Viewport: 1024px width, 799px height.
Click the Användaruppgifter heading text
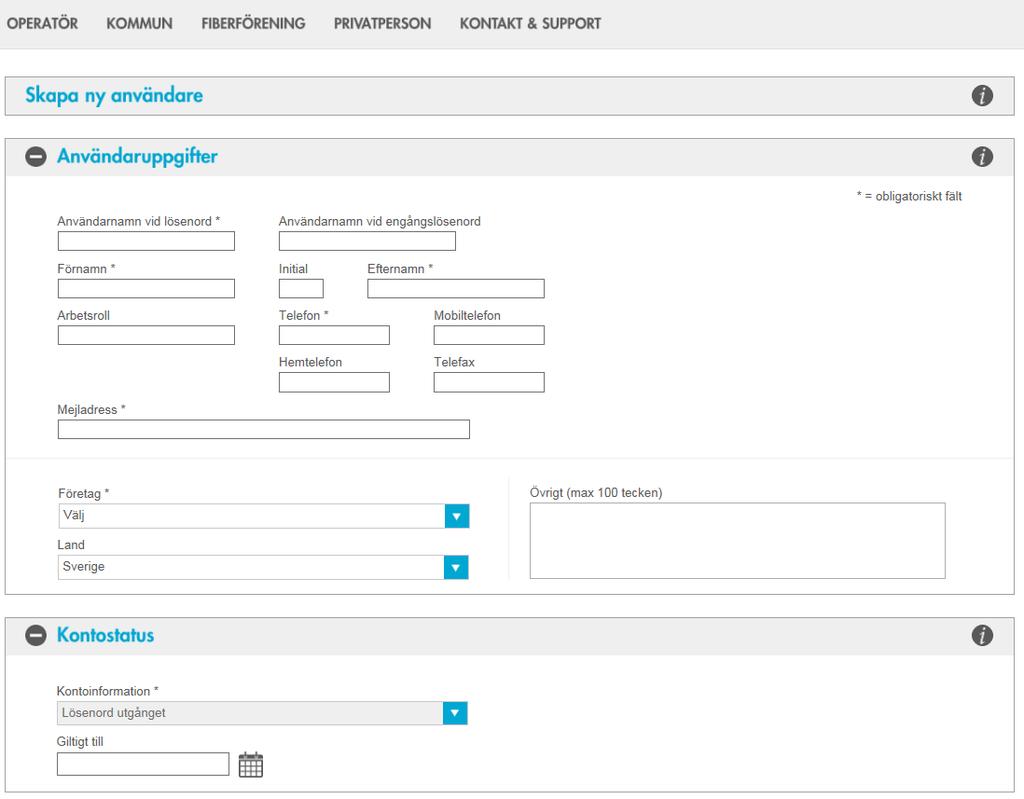pyautogui.click(x=137, y=157)
